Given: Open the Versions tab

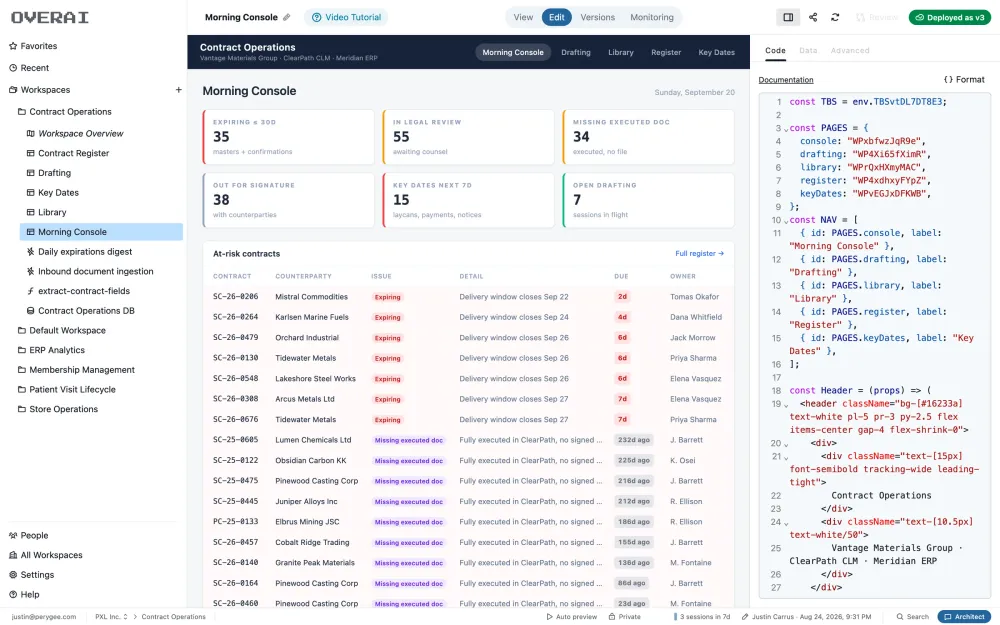Looking at the screenshot, I should pyautogui.click(x=597, y=17).
